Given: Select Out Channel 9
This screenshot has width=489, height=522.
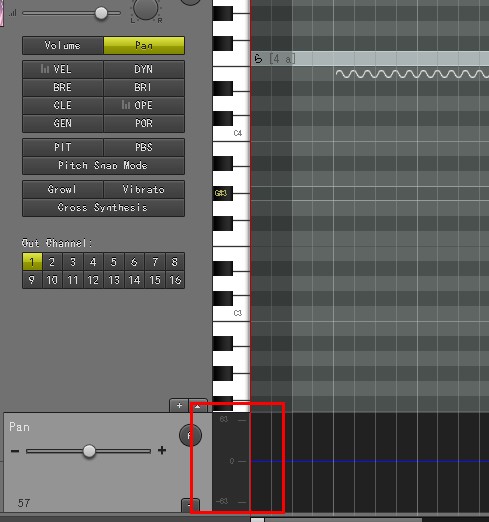Looking at the screenshot, I should pyautogui.click(x=32, y=280).
